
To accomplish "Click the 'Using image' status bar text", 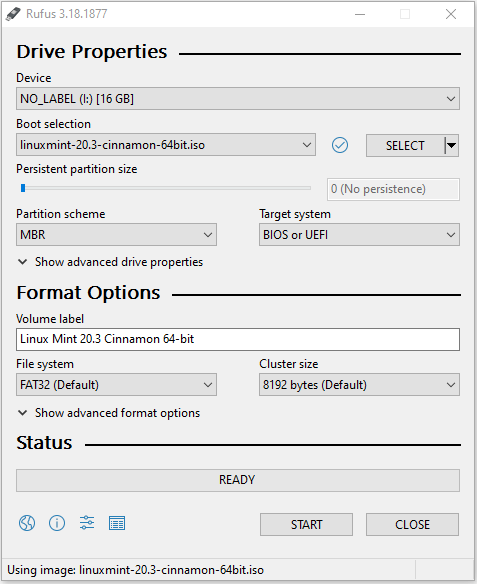I will 136,570.
